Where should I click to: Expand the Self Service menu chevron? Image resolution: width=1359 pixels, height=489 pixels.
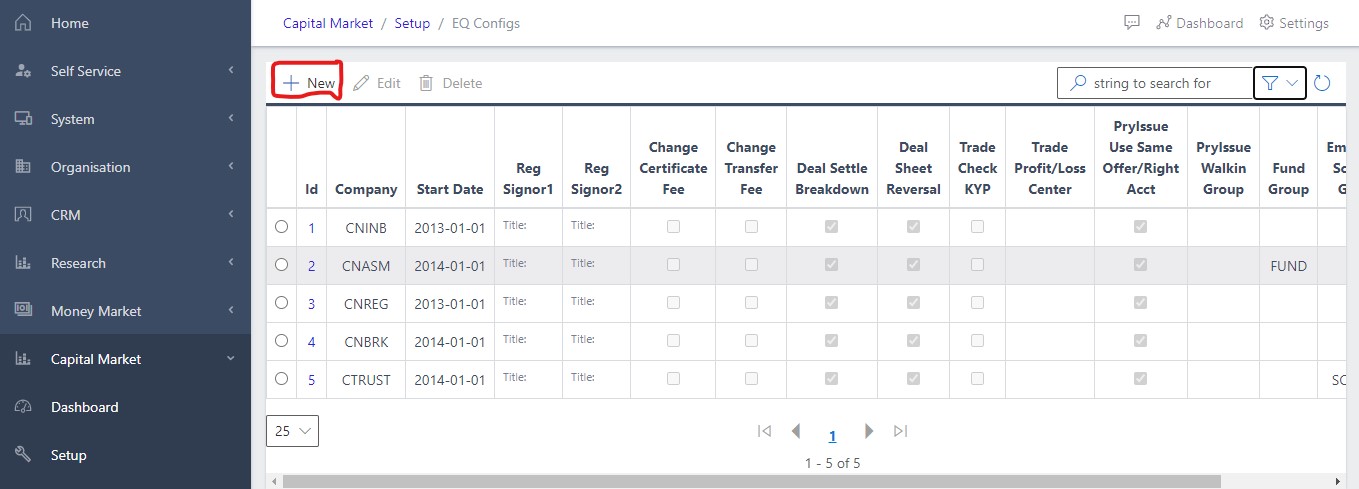231,71
